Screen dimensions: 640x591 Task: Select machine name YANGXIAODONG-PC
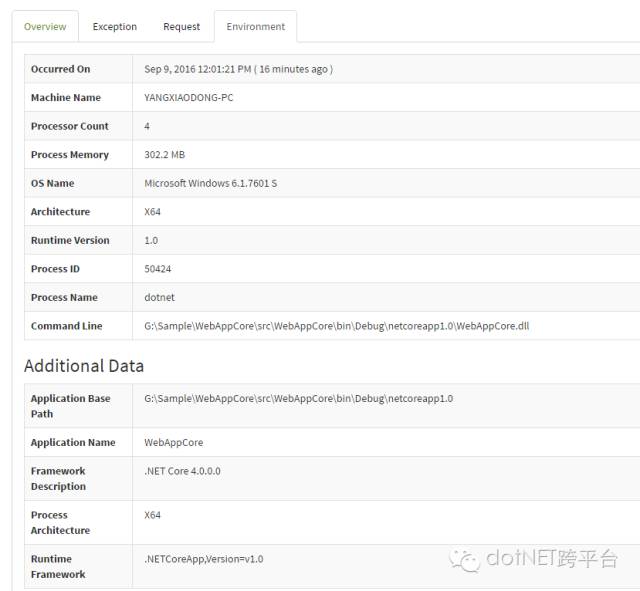tap(189, 98)
